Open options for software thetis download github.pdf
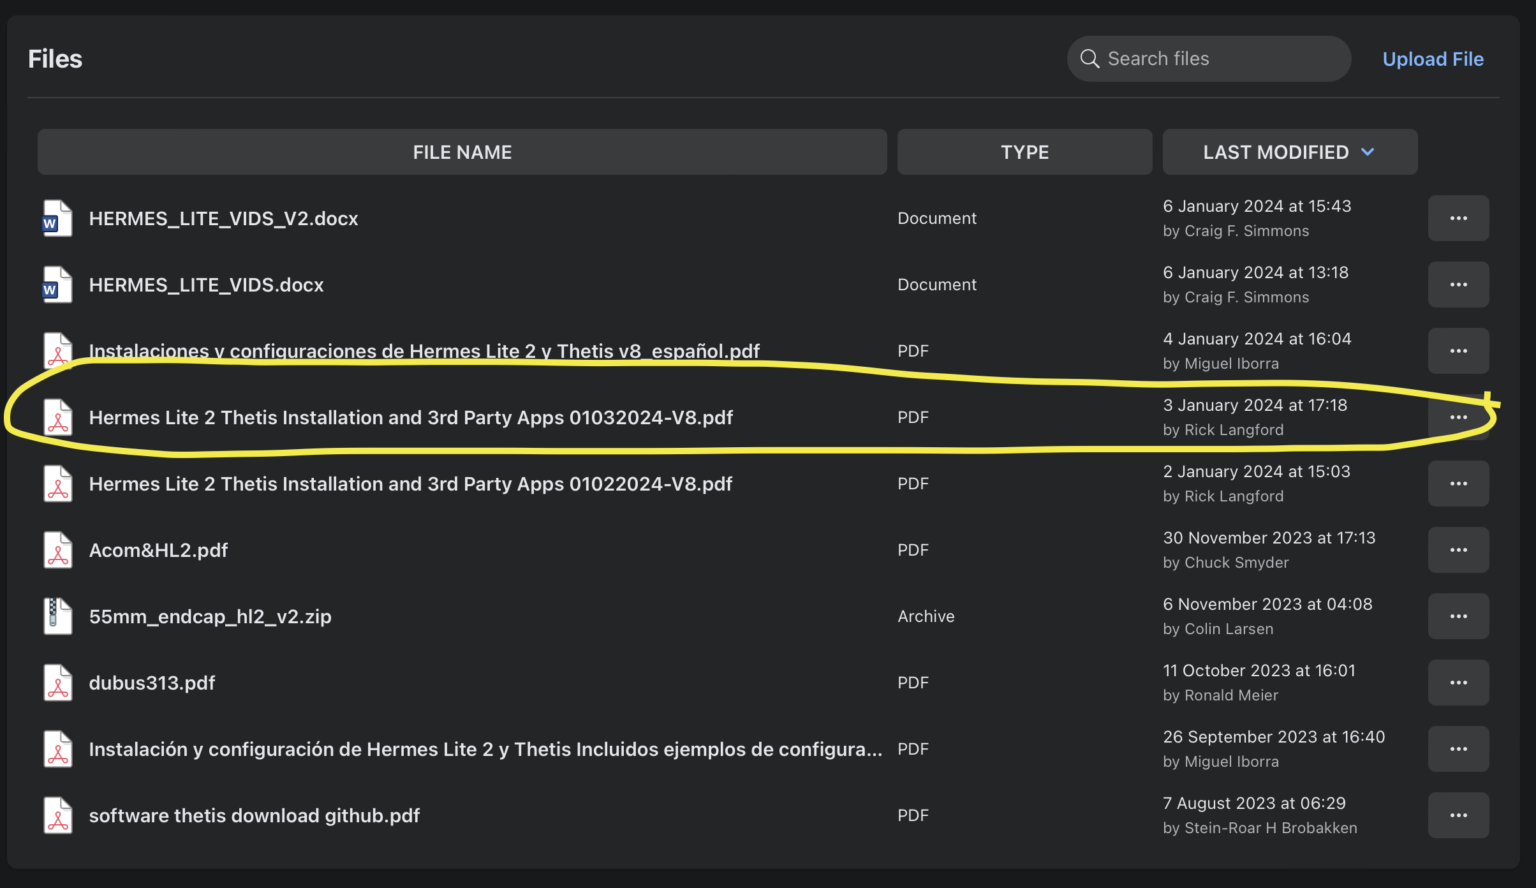Viewport: 1536px width, 888px height. tap(1458, 816)
